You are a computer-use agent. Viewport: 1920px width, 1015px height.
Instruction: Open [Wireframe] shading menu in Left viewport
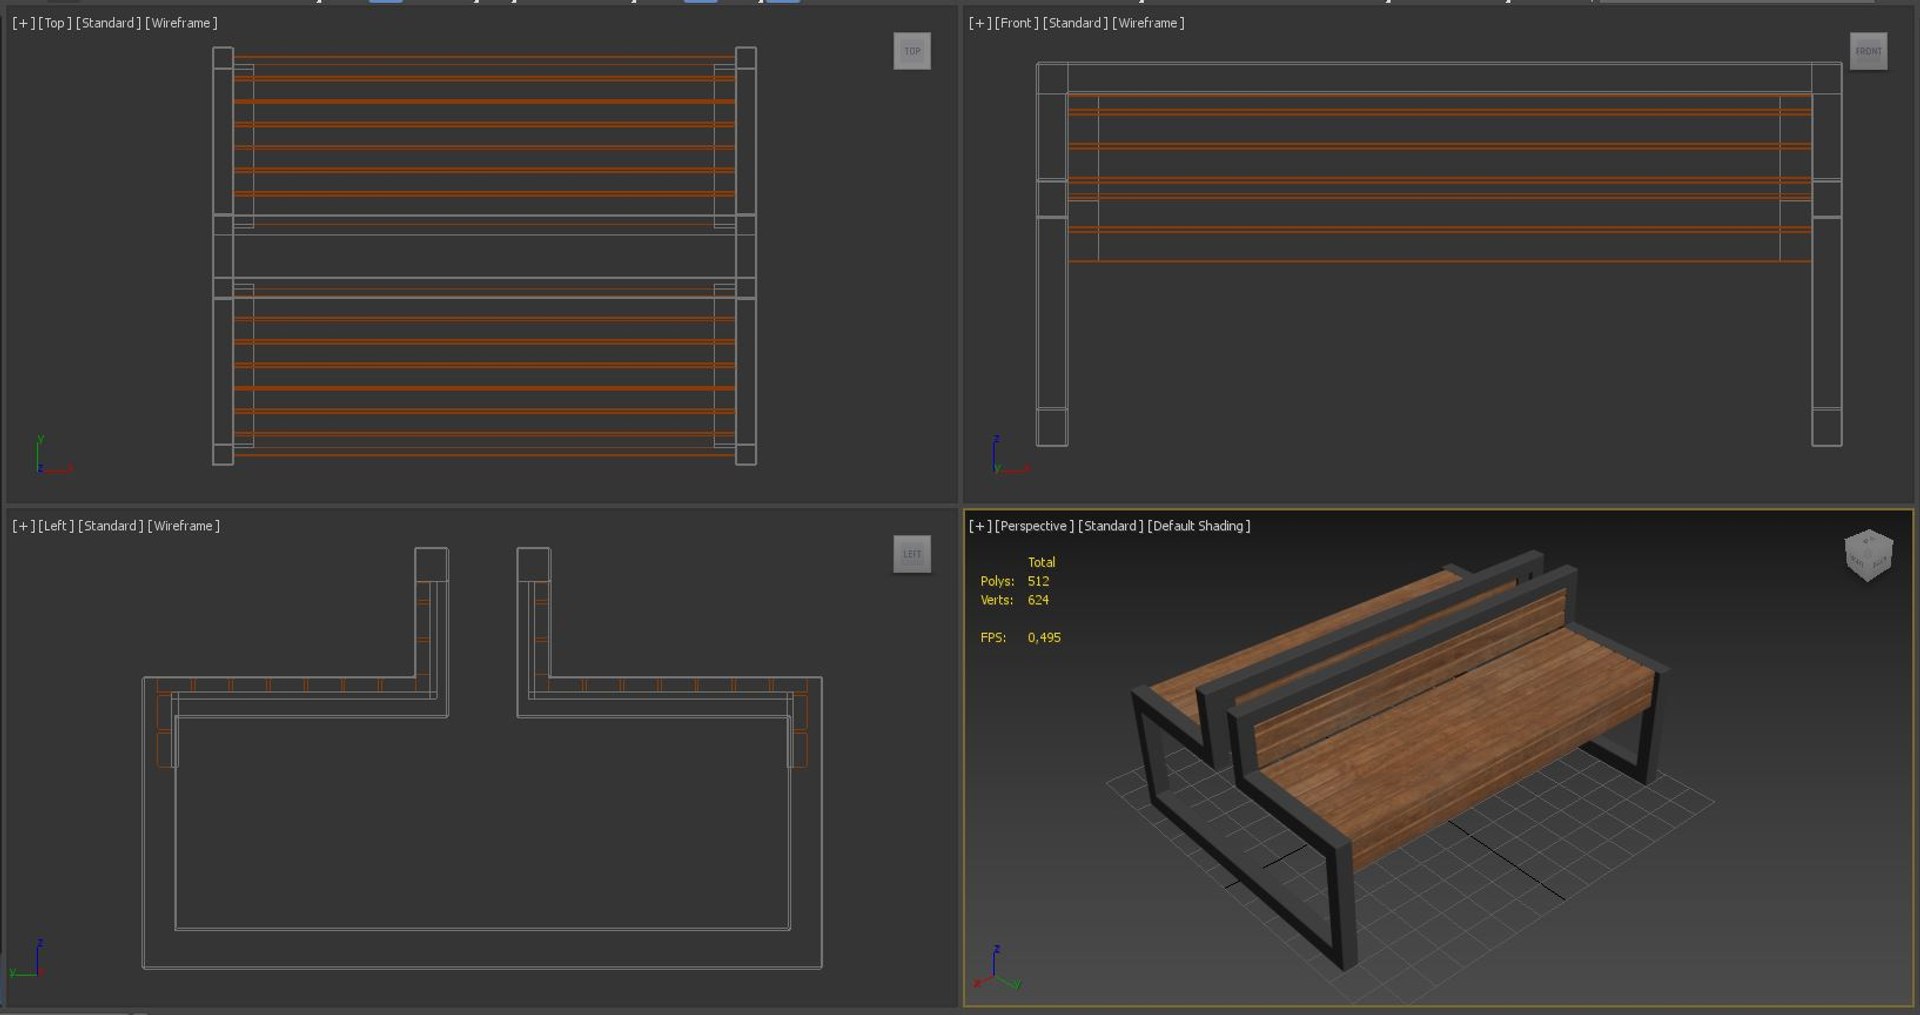(184, 526)
